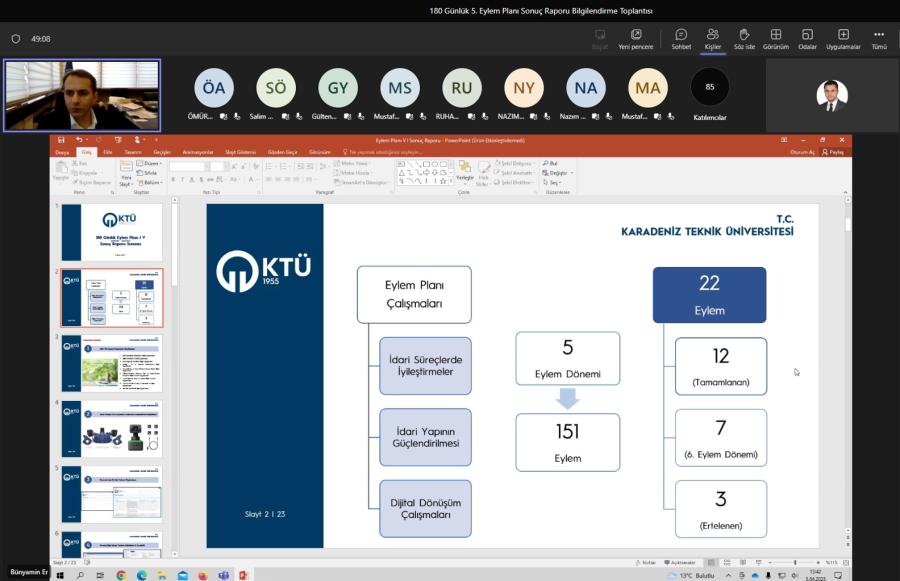
Task: Click the 12 (Tamamlanan) box
Action: coord(721,366)
